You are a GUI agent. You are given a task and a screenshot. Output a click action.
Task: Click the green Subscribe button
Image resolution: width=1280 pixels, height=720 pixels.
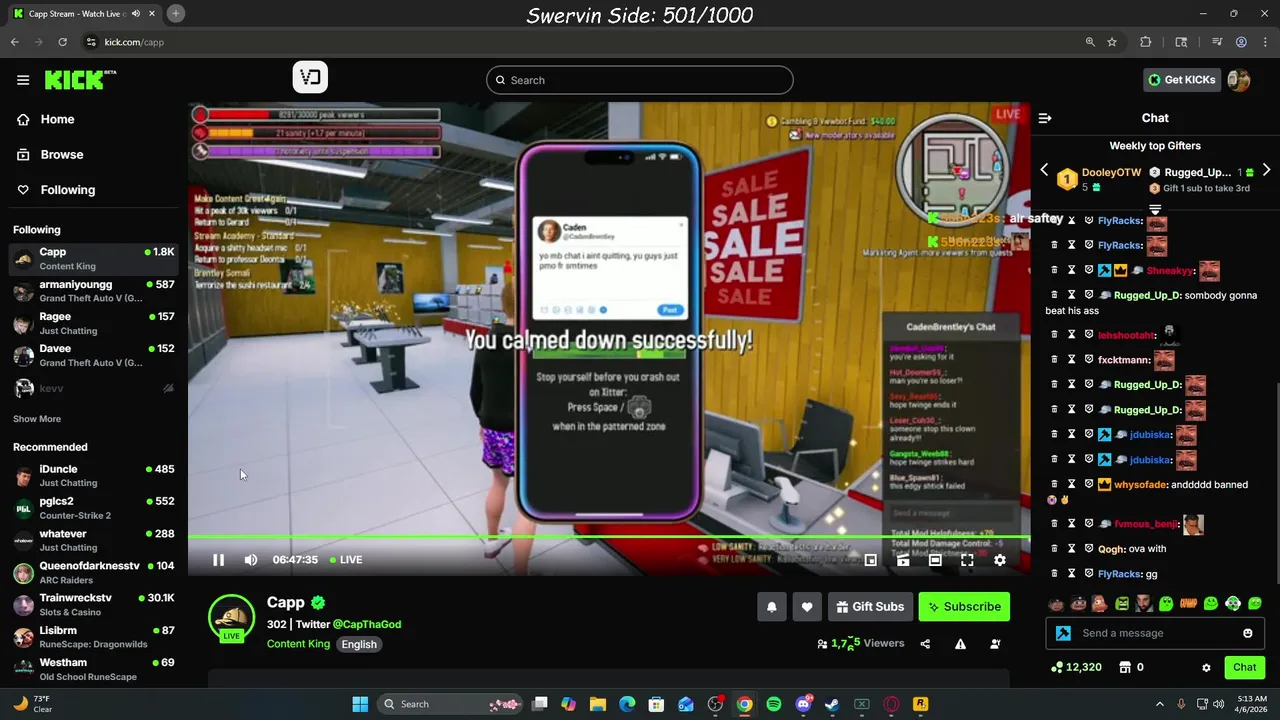(x=964, y=606)
